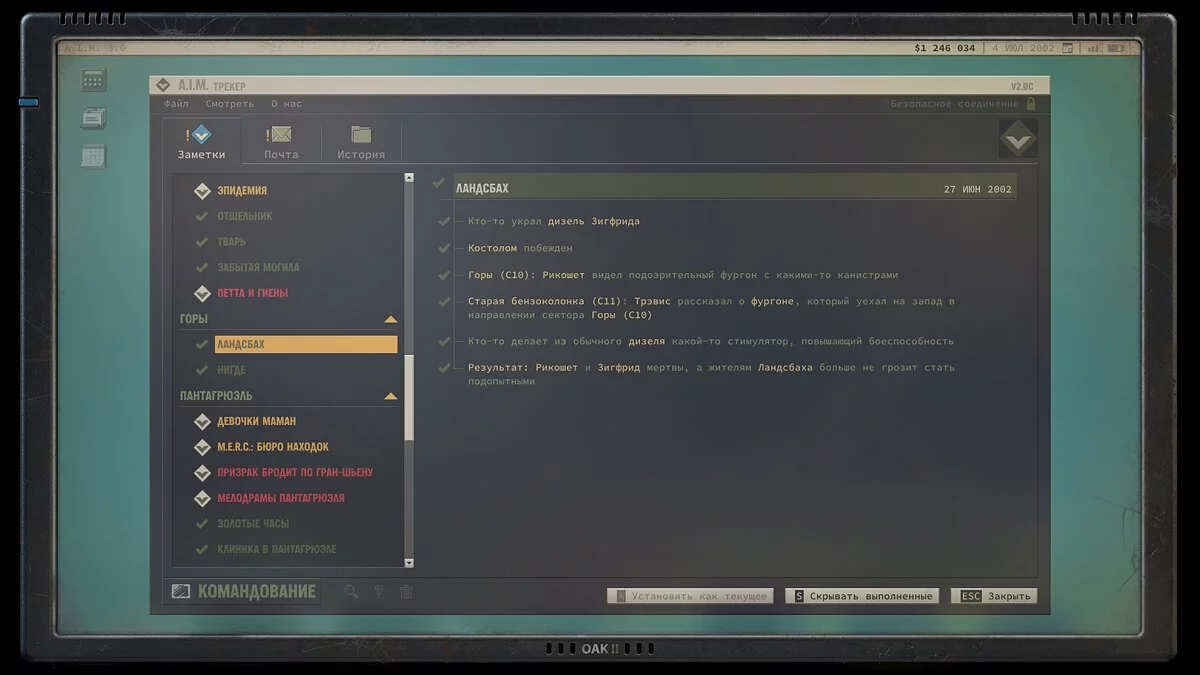Select the completed quest НИГДЕ
This screenshot has width=1200, height=675.
coord(231,370)
